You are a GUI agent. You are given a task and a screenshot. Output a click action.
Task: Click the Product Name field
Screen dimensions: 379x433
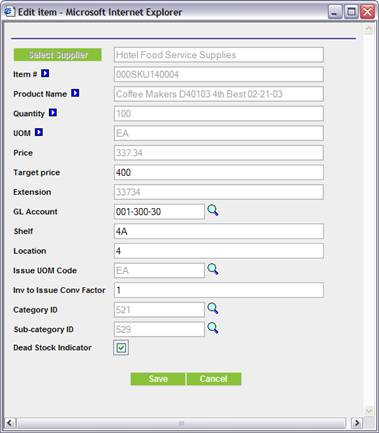[x=219, y=94]
